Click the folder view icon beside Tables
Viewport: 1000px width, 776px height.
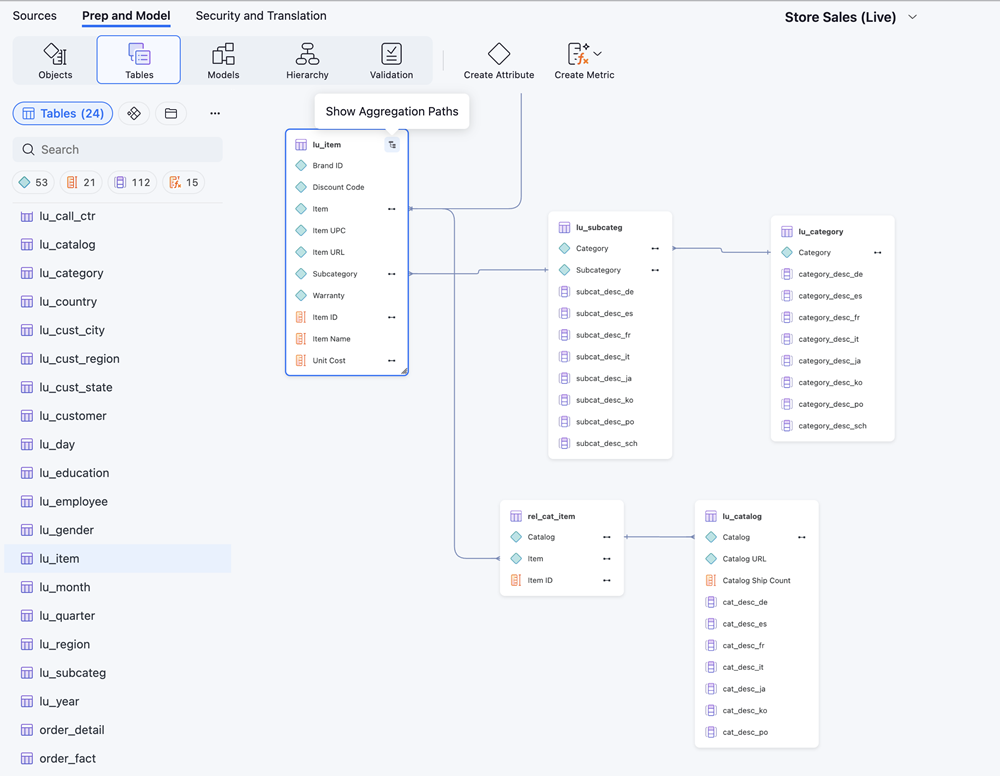click(x=171, y=113)
